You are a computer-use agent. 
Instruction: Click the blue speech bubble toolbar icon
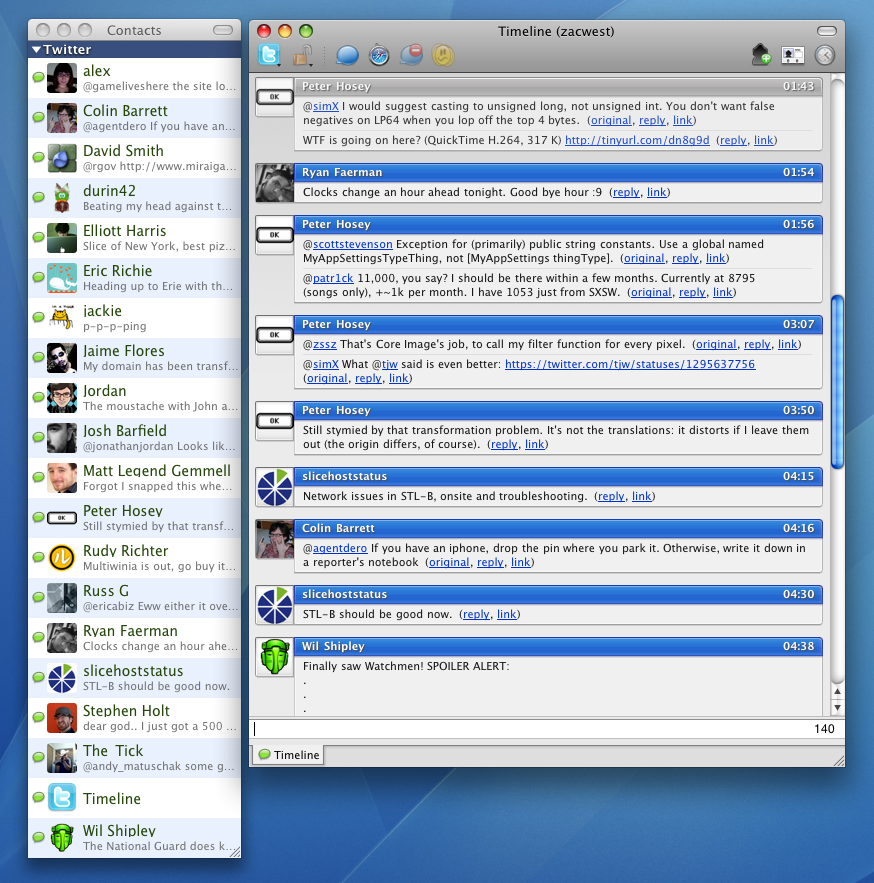pyautogui.click(x=347, y=55)
